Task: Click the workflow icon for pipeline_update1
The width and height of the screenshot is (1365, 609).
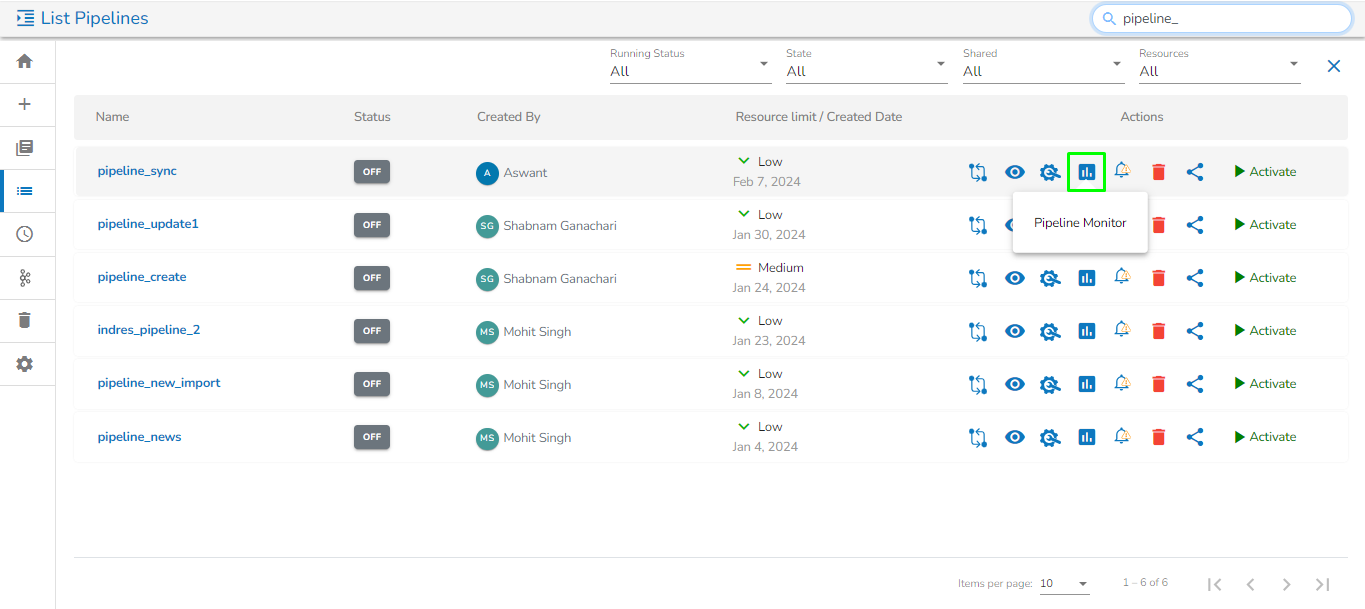Action: click(977, 225)
